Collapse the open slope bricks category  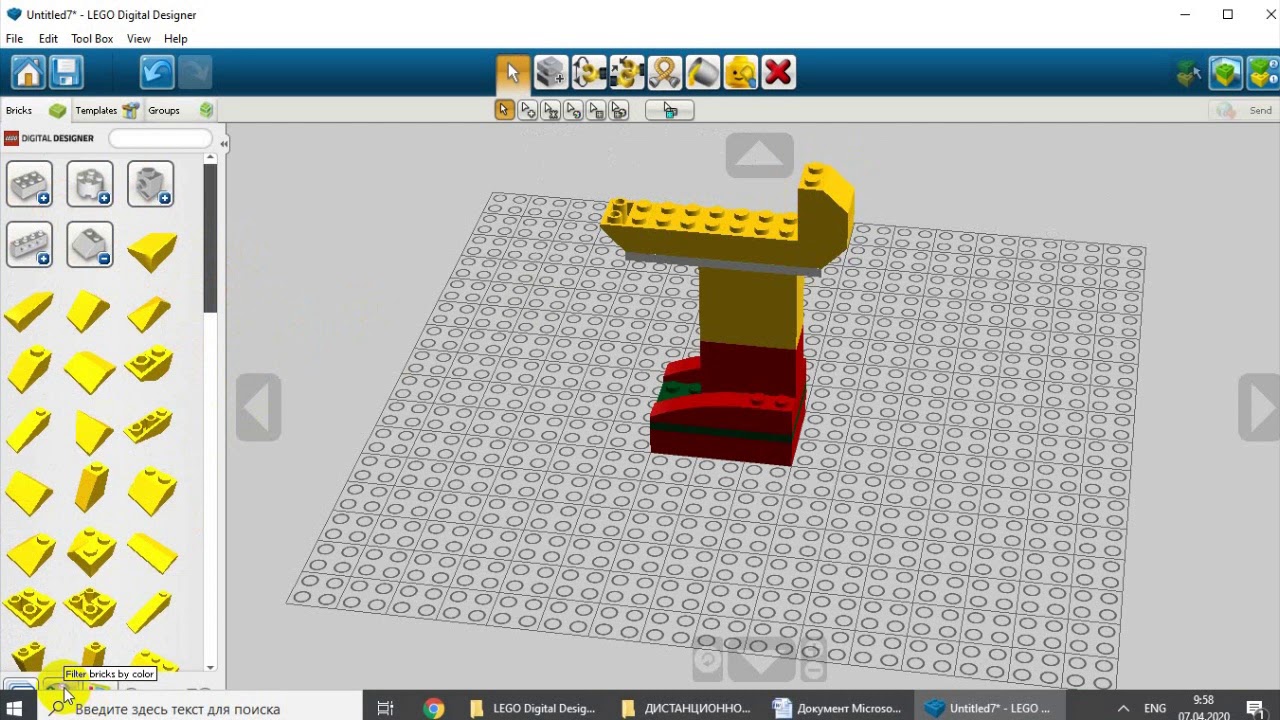tap(90, 245)
